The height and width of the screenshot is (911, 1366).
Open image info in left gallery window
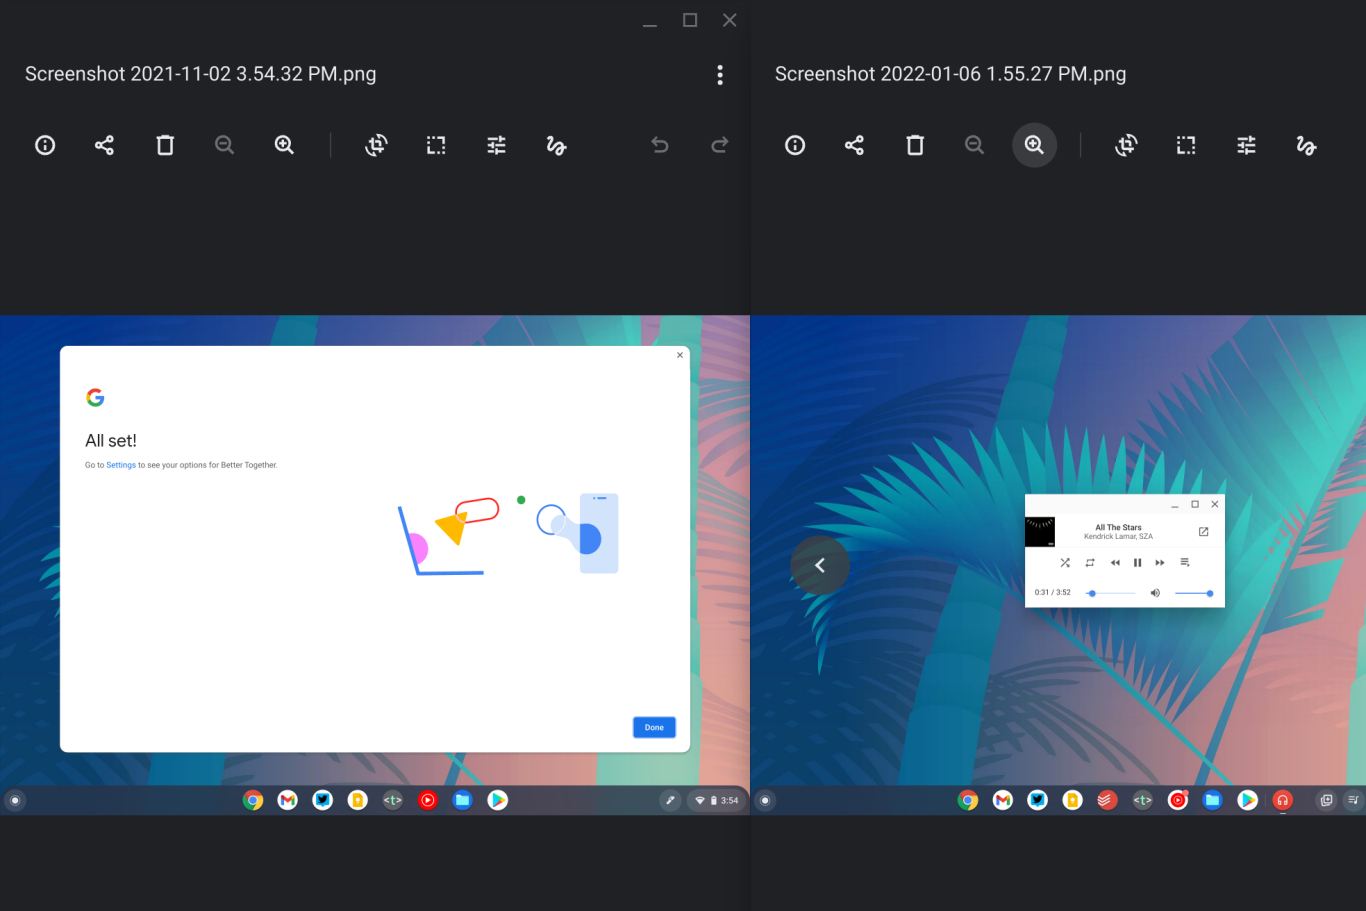pos(45,146)
